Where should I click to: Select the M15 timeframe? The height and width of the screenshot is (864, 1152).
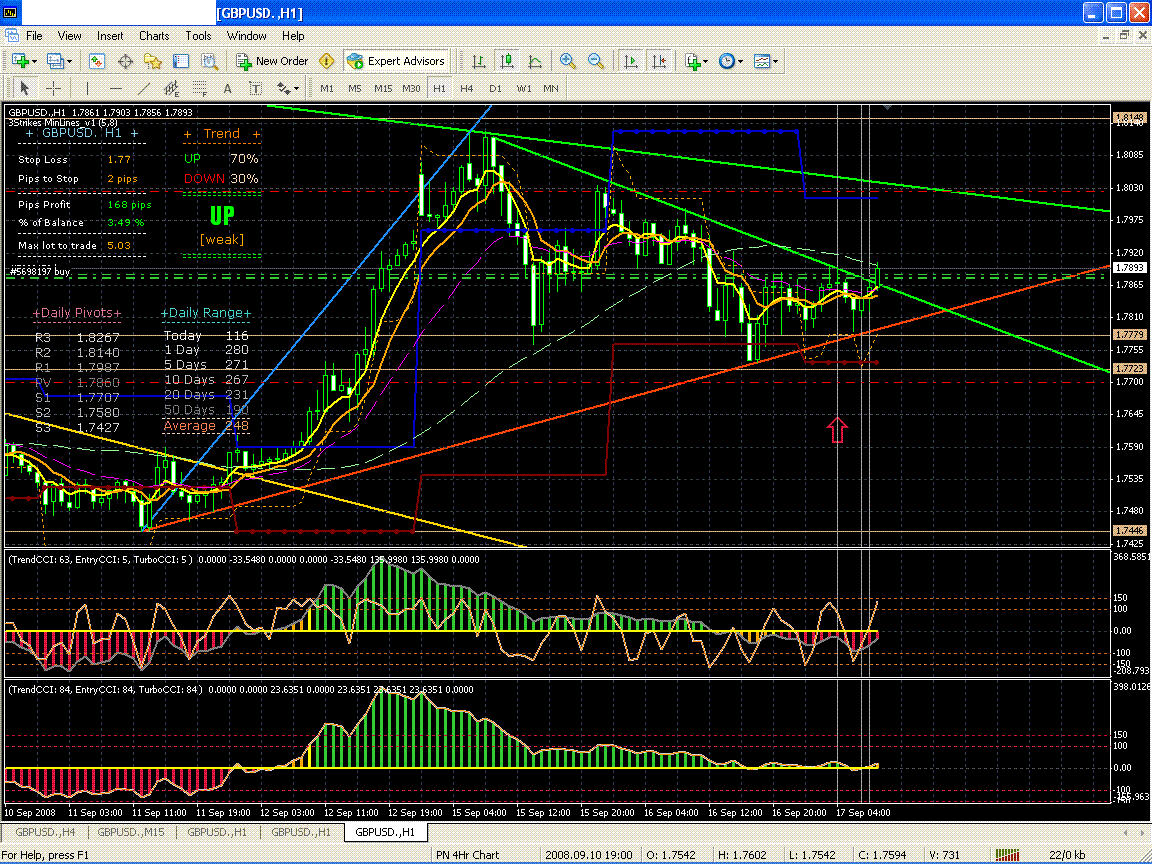pyautogui.click(x=383, y=89)
